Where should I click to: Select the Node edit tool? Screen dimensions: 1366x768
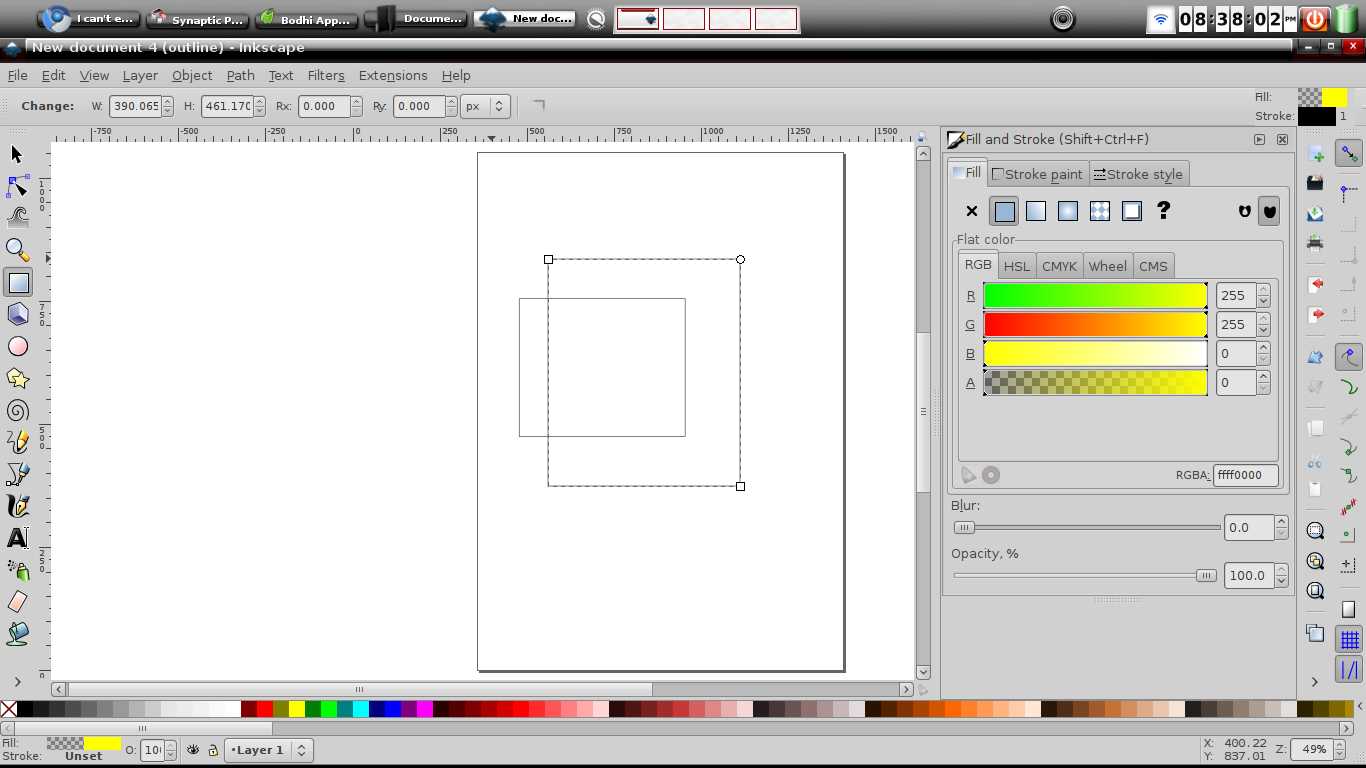(17, 186)
